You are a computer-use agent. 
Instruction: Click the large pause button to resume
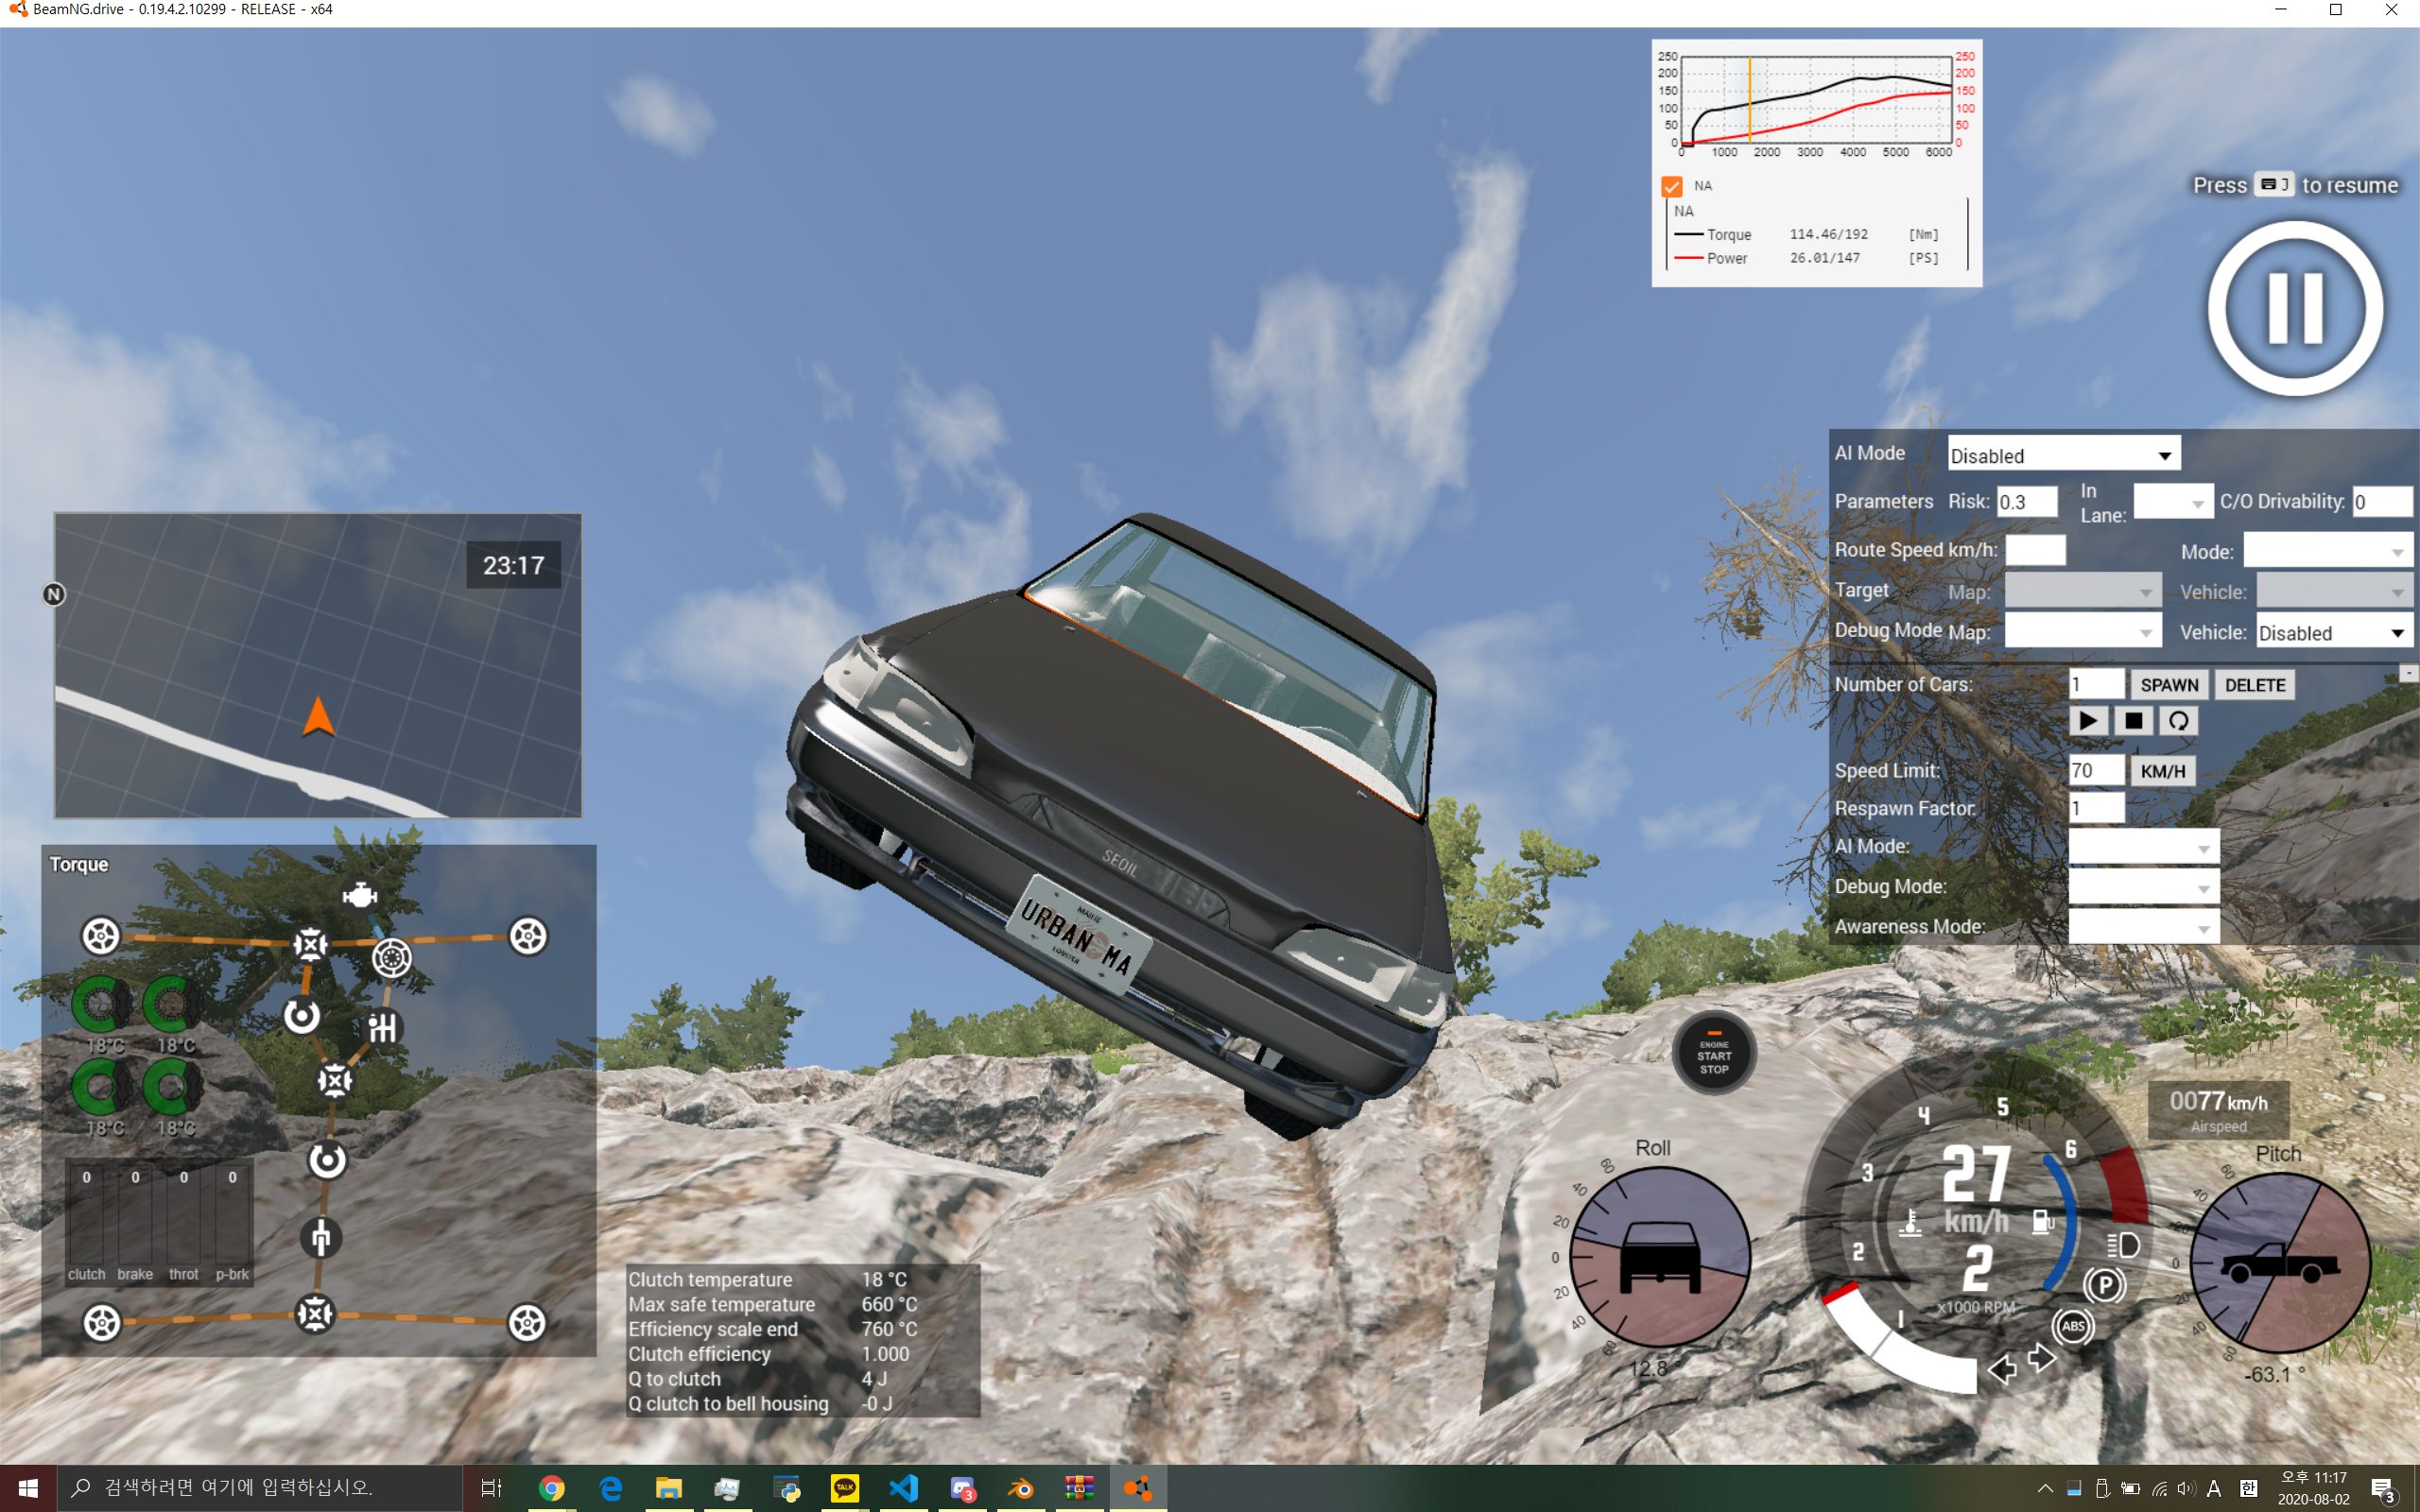click(x=2295, y=308)
